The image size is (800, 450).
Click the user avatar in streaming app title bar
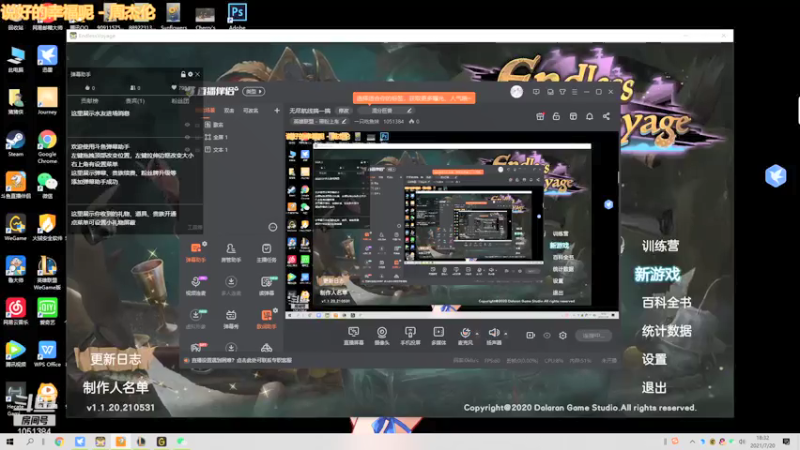(516, 92)
